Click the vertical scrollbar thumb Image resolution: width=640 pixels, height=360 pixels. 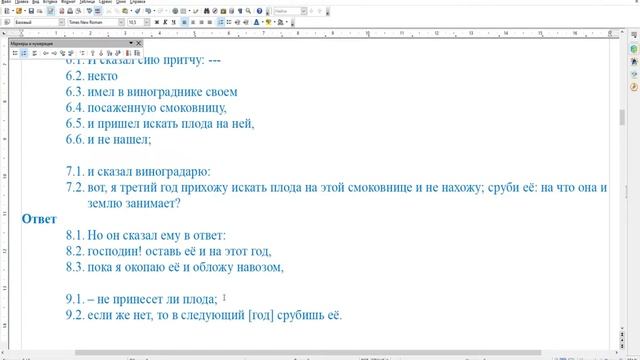tap(622, 118)
